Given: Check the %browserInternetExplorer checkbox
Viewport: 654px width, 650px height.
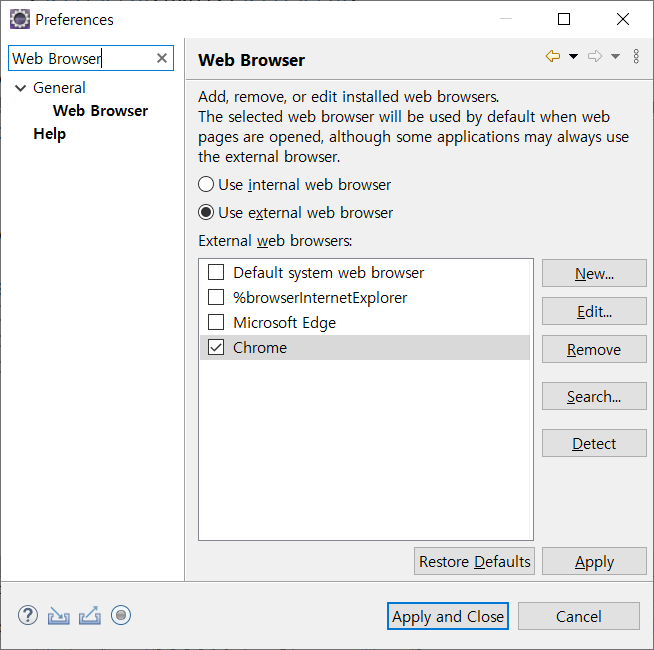Looking at the screenshot, I should click(x=216, y=297).
